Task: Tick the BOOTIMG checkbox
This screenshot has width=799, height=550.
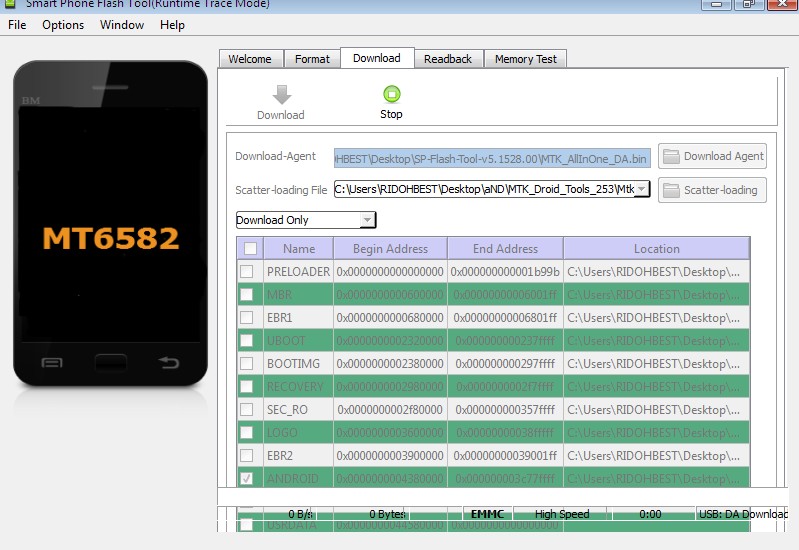Action: coord(247,363)
